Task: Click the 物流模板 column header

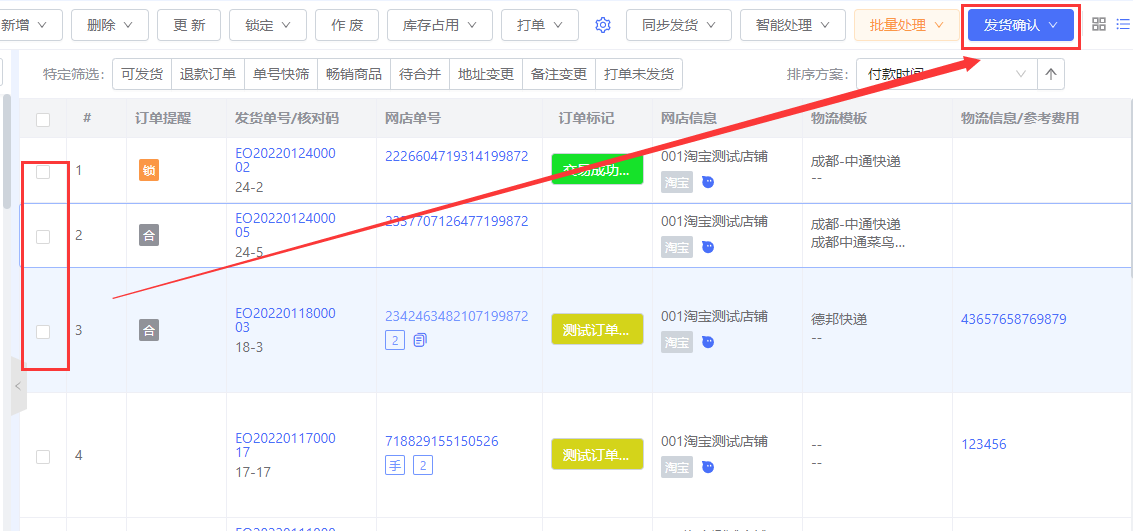Action: [x=839, y=118]
